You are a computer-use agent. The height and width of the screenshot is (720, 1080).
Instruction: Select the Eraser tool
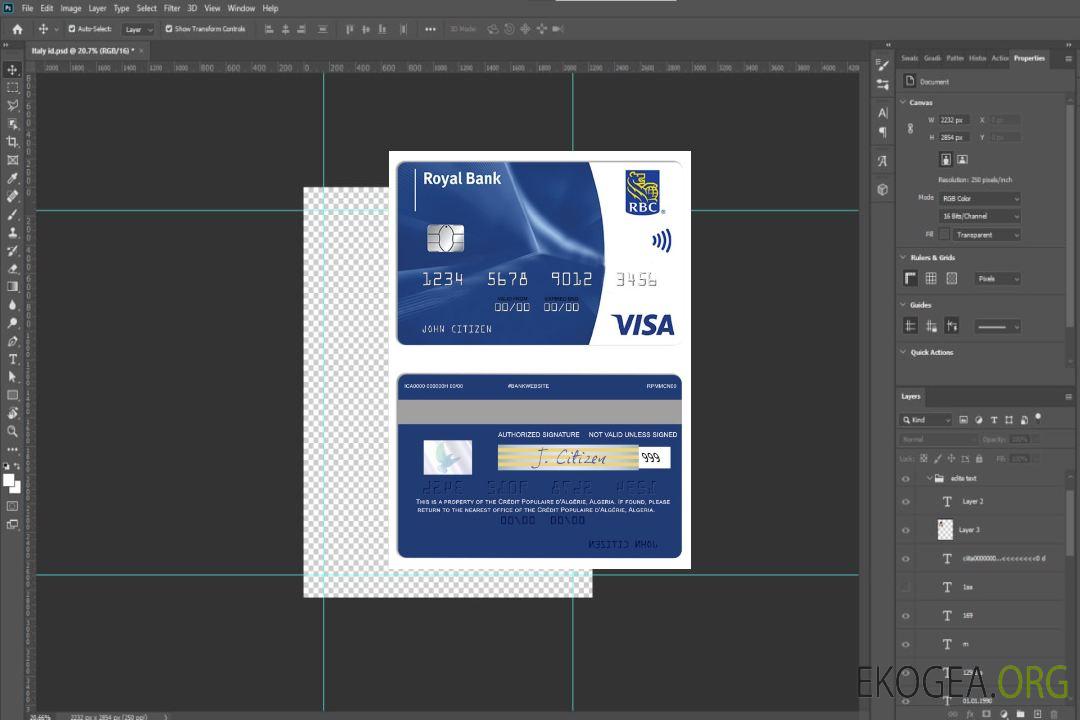tap(12, 269)
